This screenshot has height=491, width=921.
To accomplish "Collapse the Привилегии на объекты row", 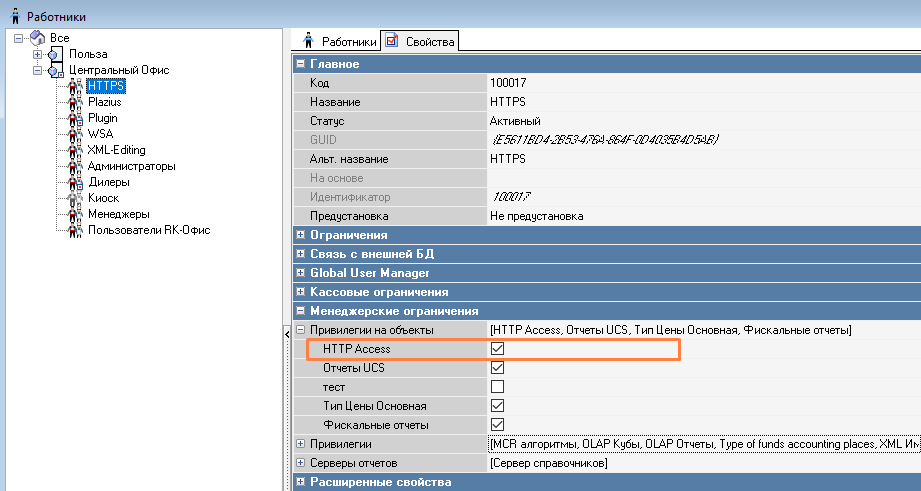I will pyautogui.click(x=300, y=330).
